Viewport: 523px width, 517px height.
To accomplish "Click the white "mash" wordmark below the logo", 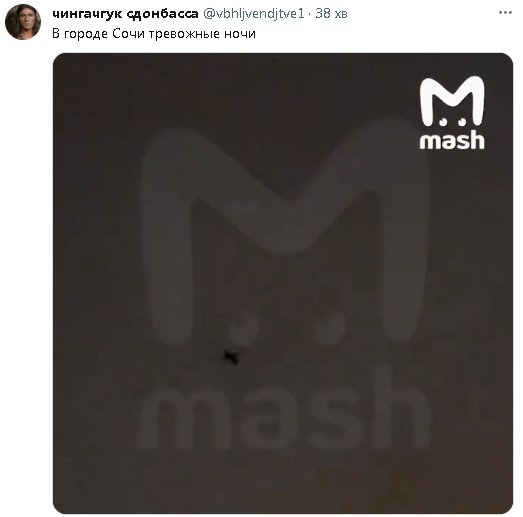I will (452, 139).
